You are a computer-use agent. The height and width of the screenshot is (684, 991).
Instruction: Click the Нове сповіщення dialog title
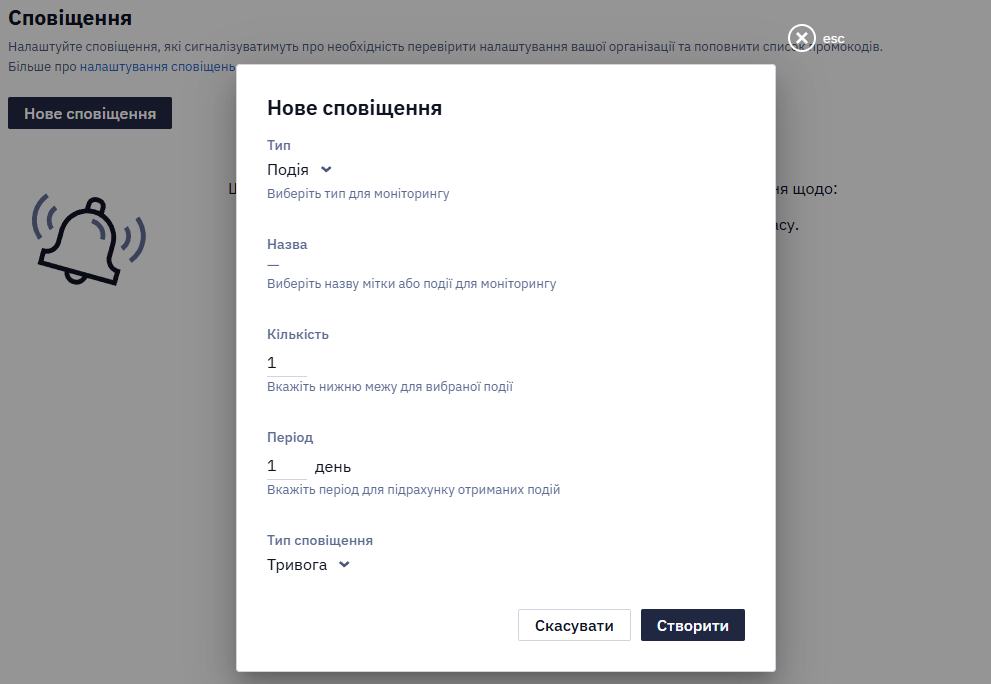pyautogui.click(x=354, y=107)
